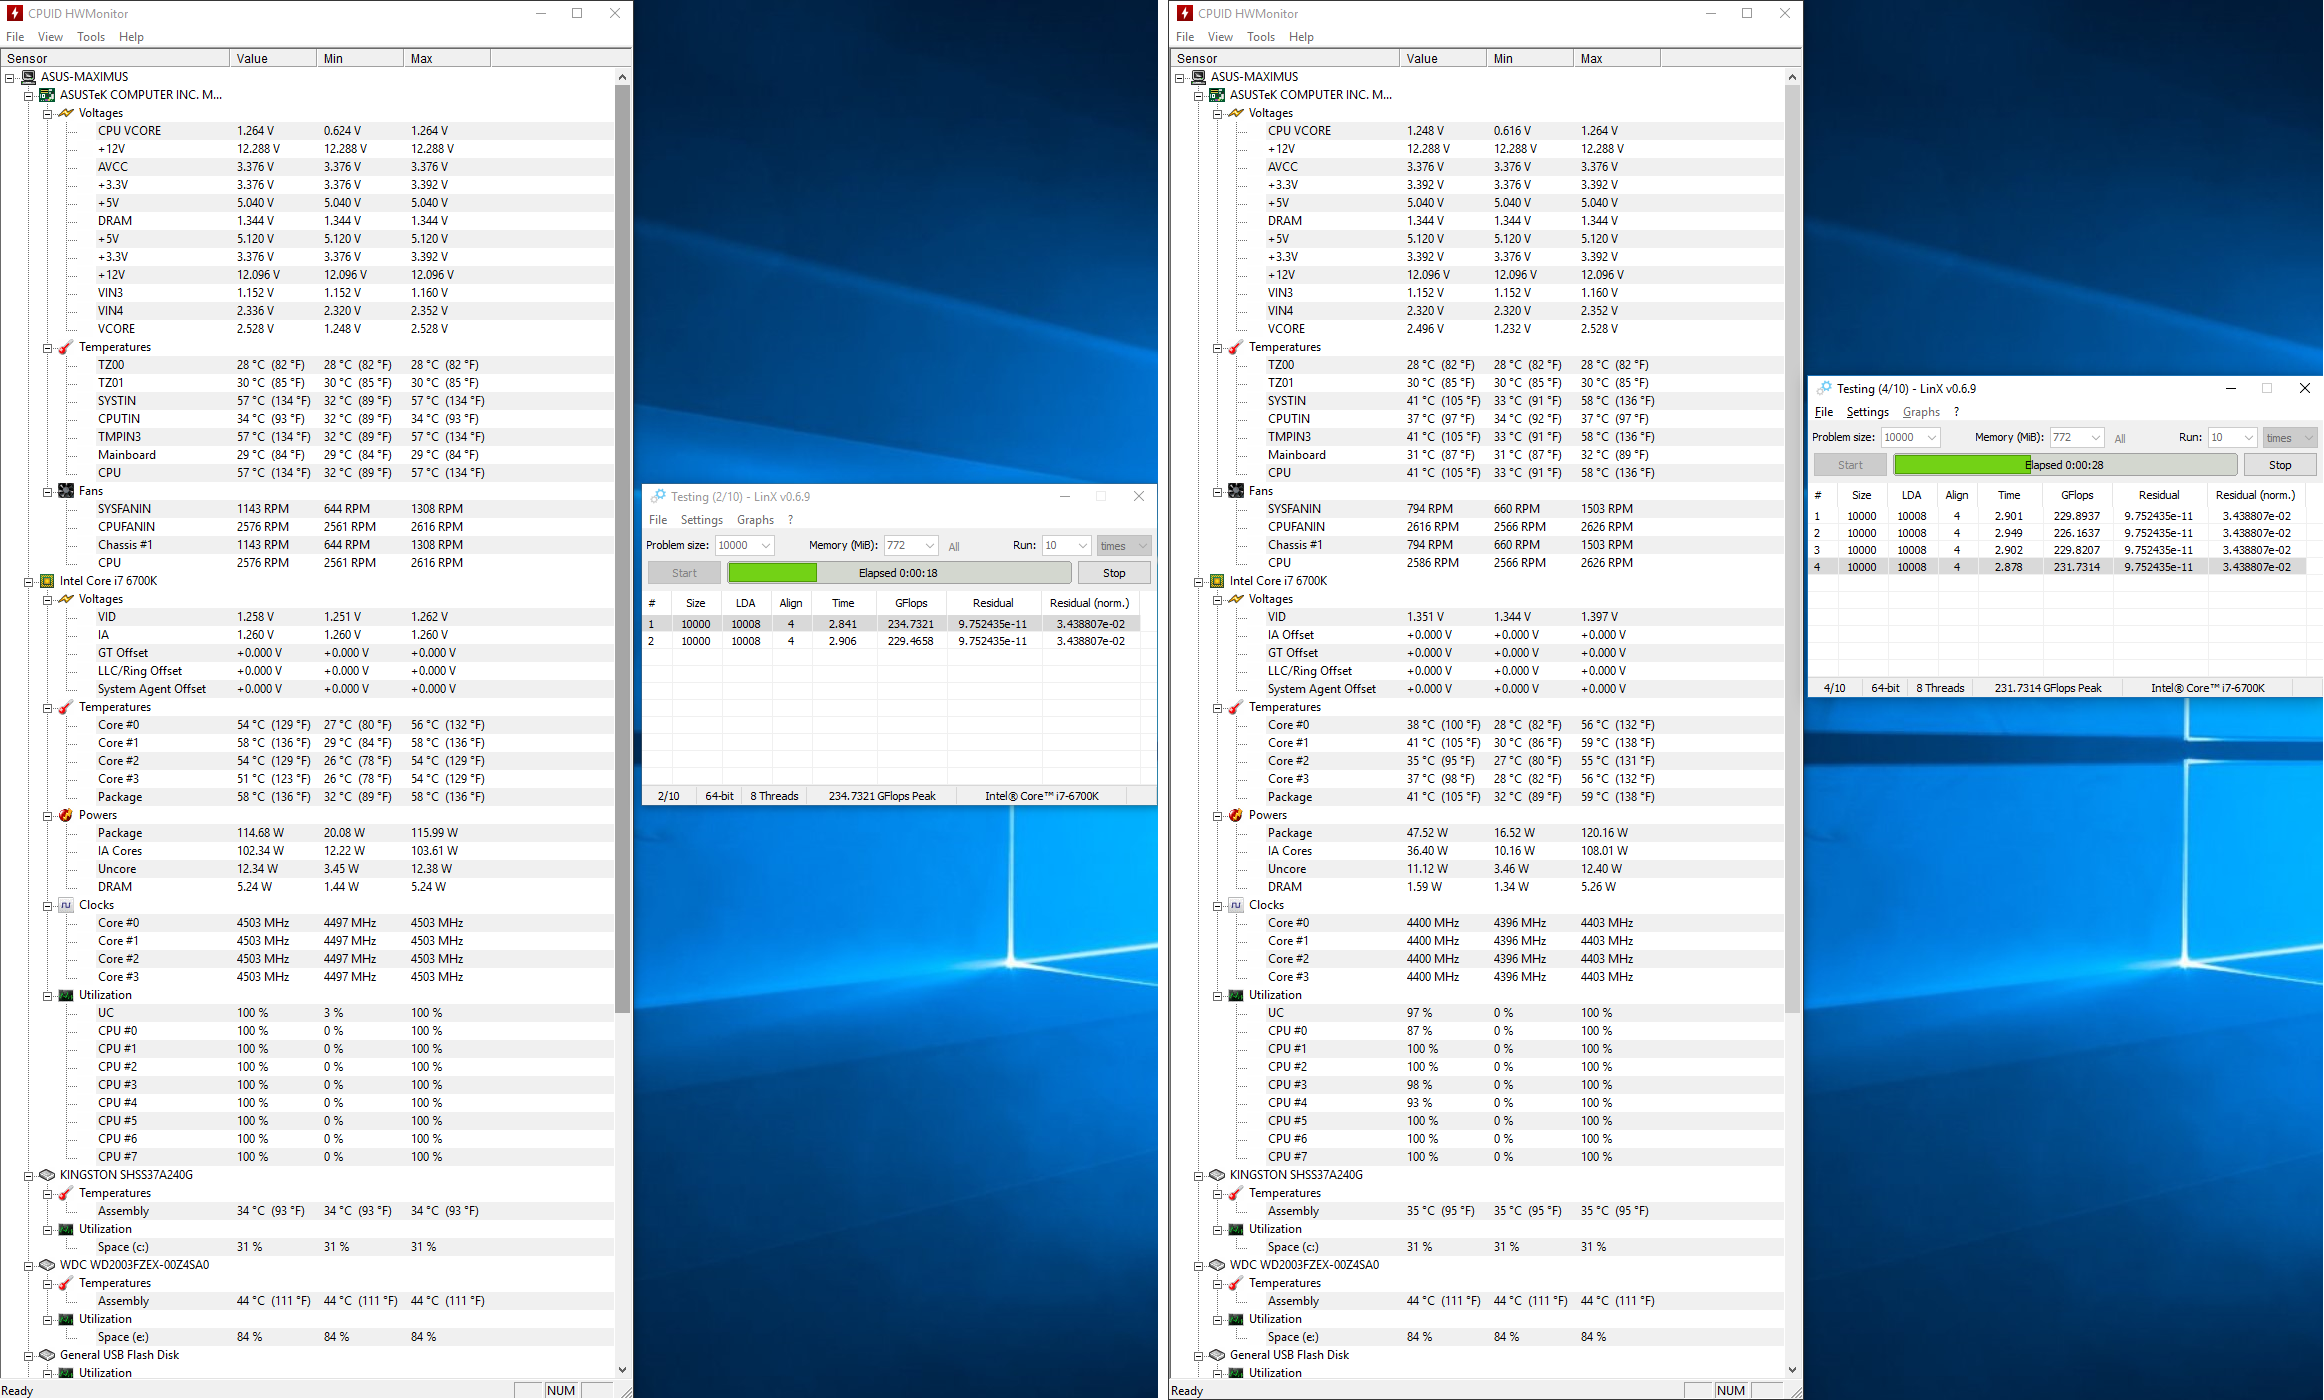The image size is (2324, 1400).
Task: Click the Intel Core i7 6700K chip icon in left window
Action: click(47, 581)
